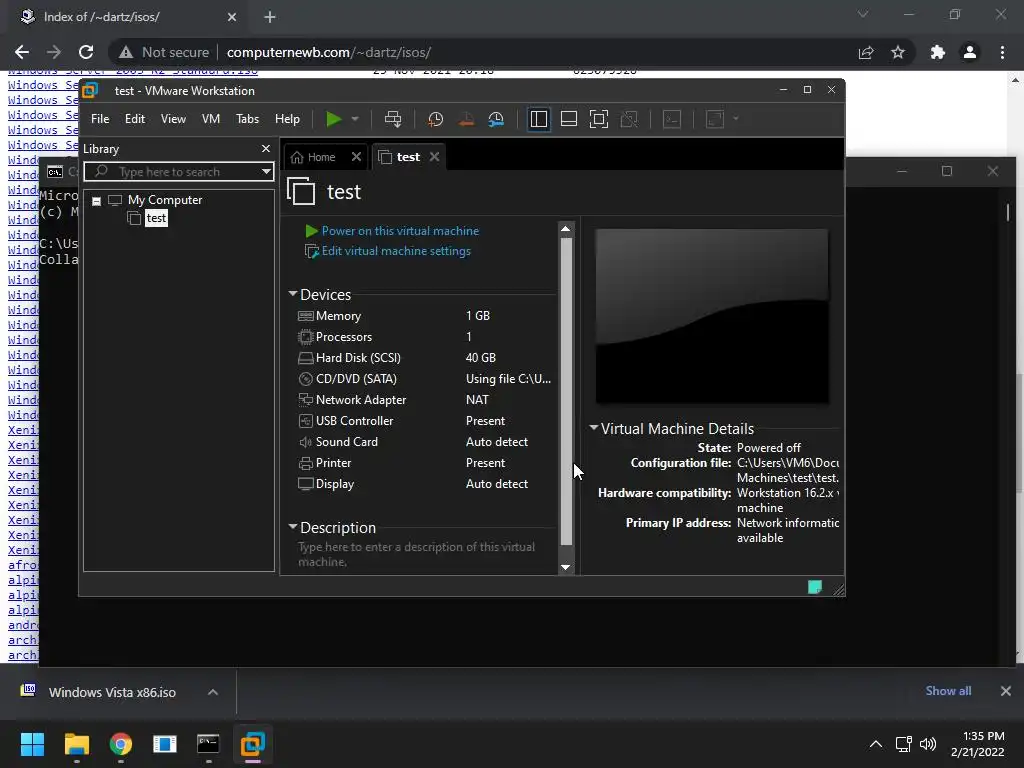This screenshot has width=1024, height=768.
Task: Click the stretch guest toolbar icon
Action: point(715,119)
